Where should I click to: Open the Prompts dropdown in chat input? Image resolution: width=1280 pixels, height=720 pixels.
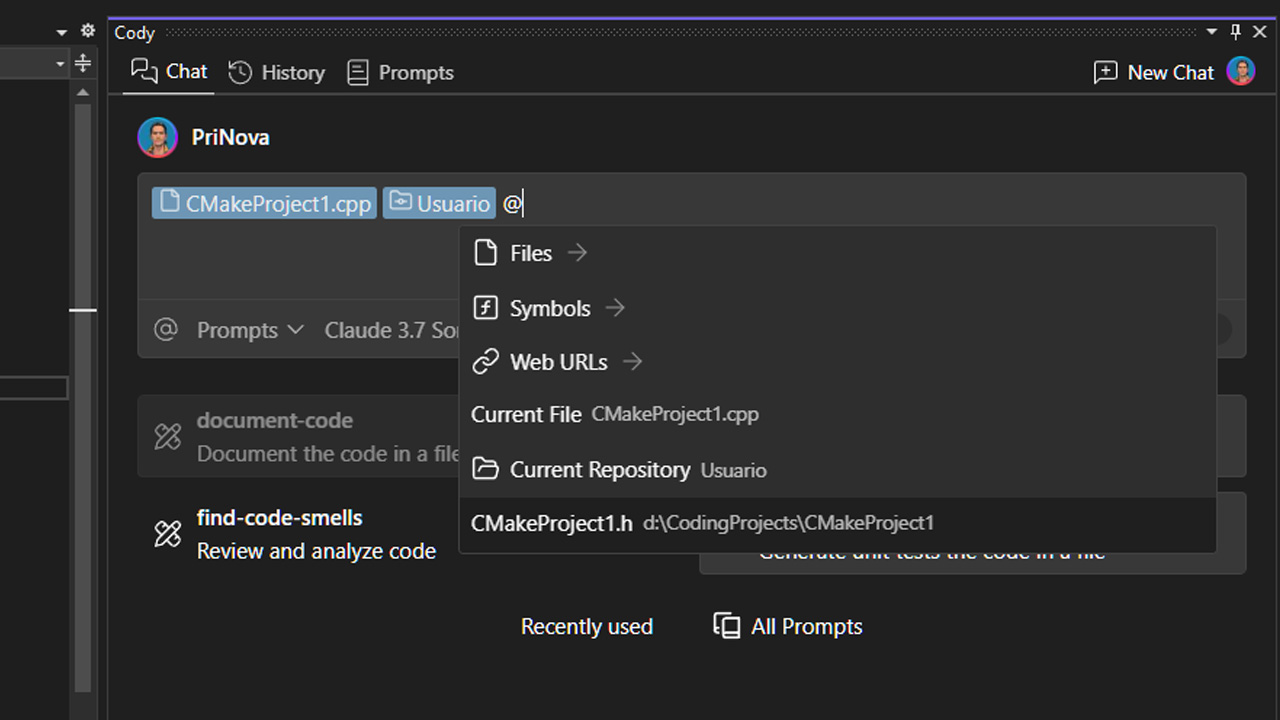coord(250,330)
